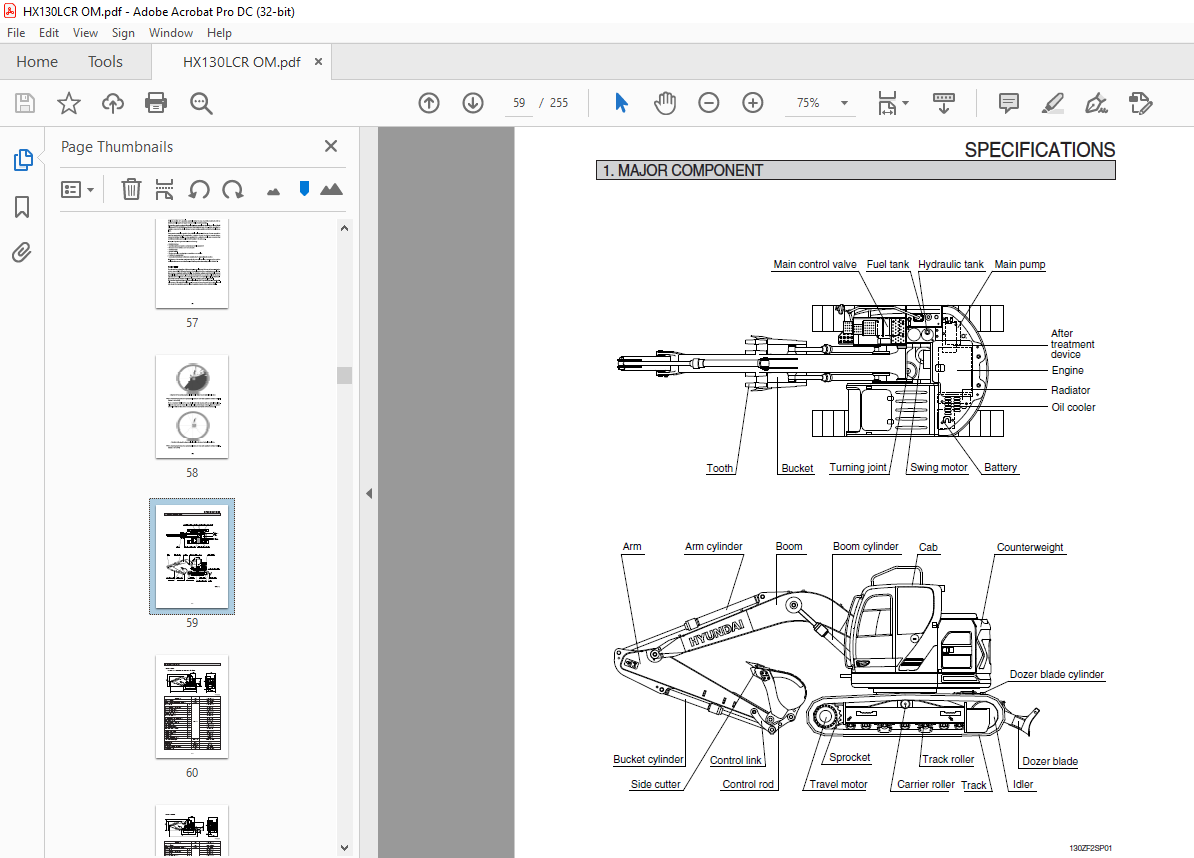Click the 'Counterweight' label
Image resolution: width=1194 pixels, height=858 pixels.
[x=1030, y=547]
